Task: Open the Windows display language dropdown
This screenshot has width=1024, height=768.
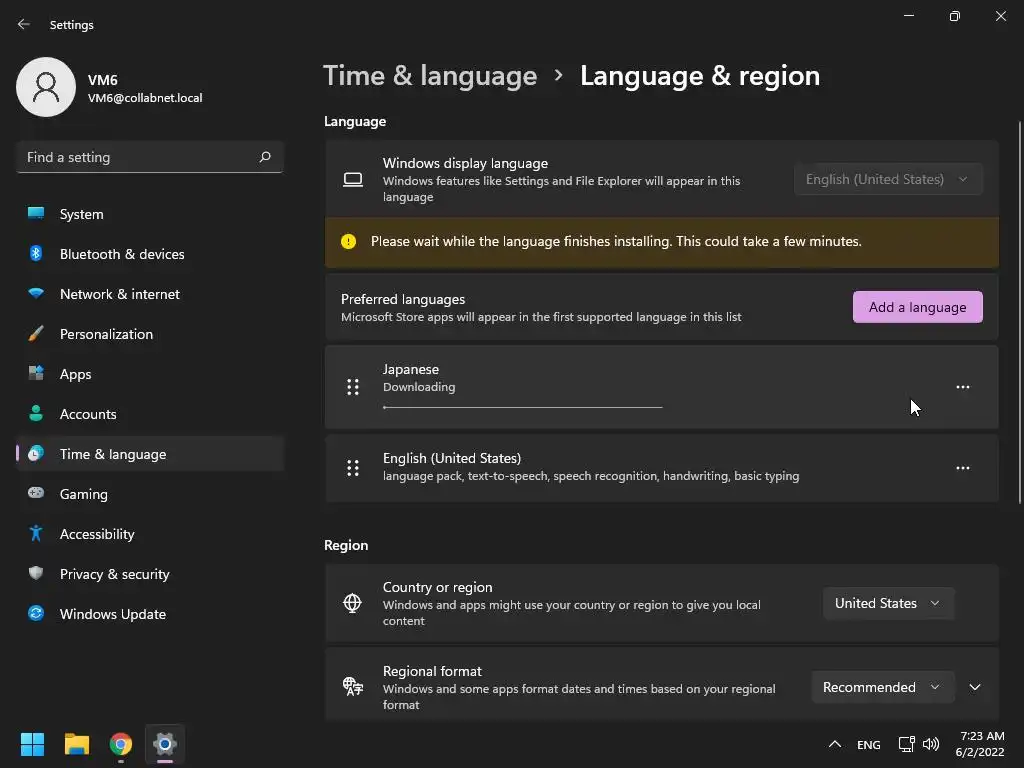Action: 887,179
